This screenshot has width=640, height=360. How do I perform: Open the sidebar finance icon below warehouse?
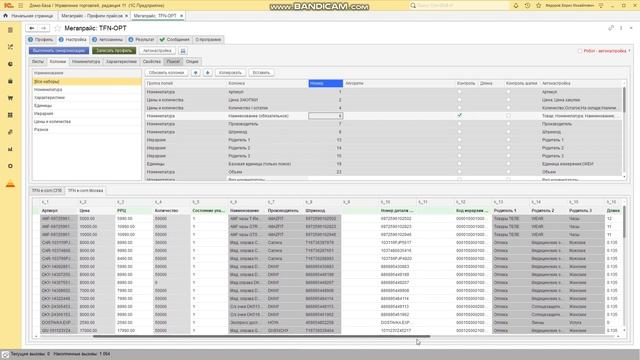pos(11,132)
